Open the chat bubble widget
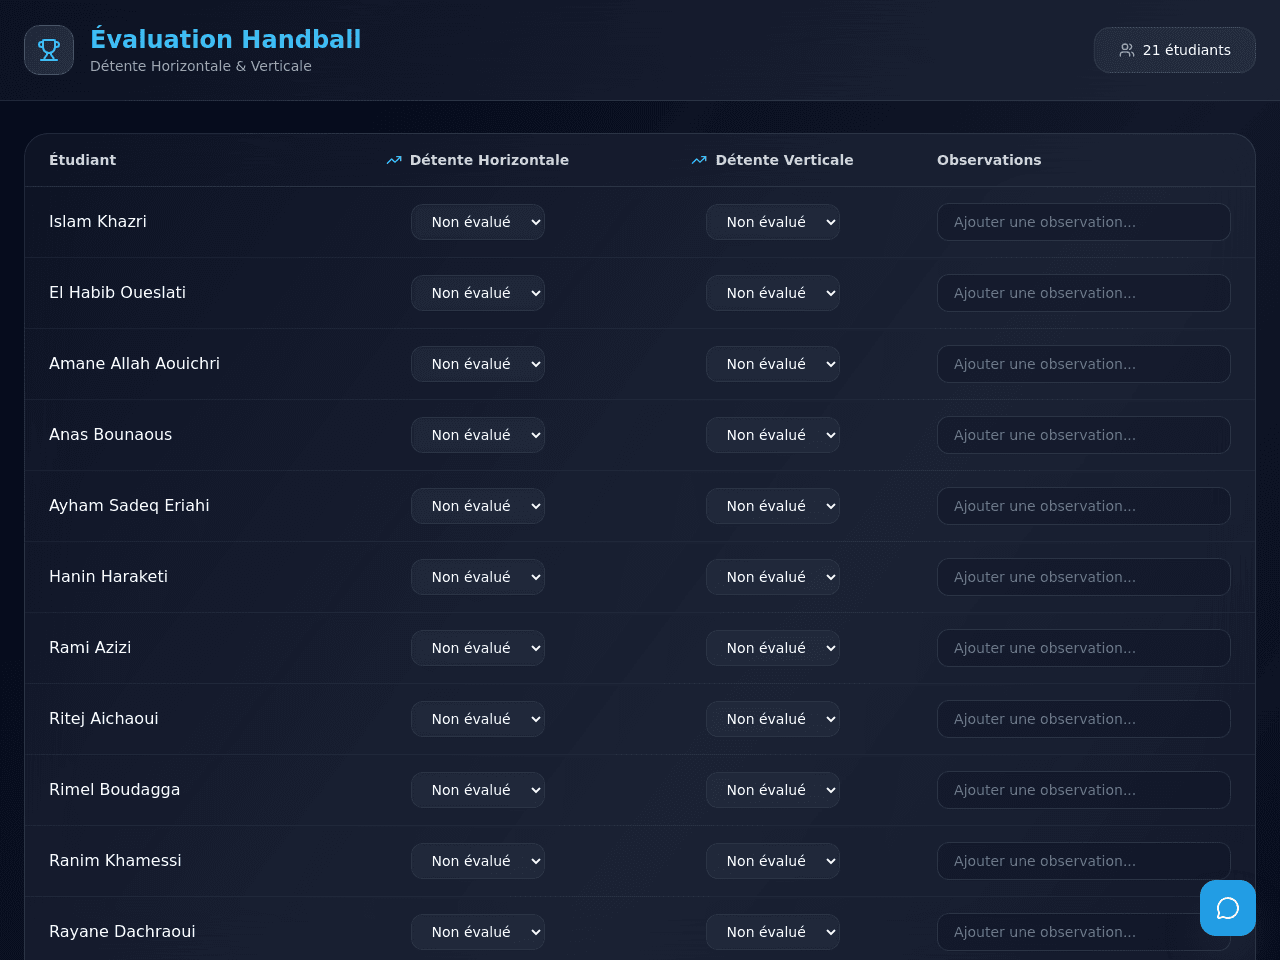 coord(1228,908)
